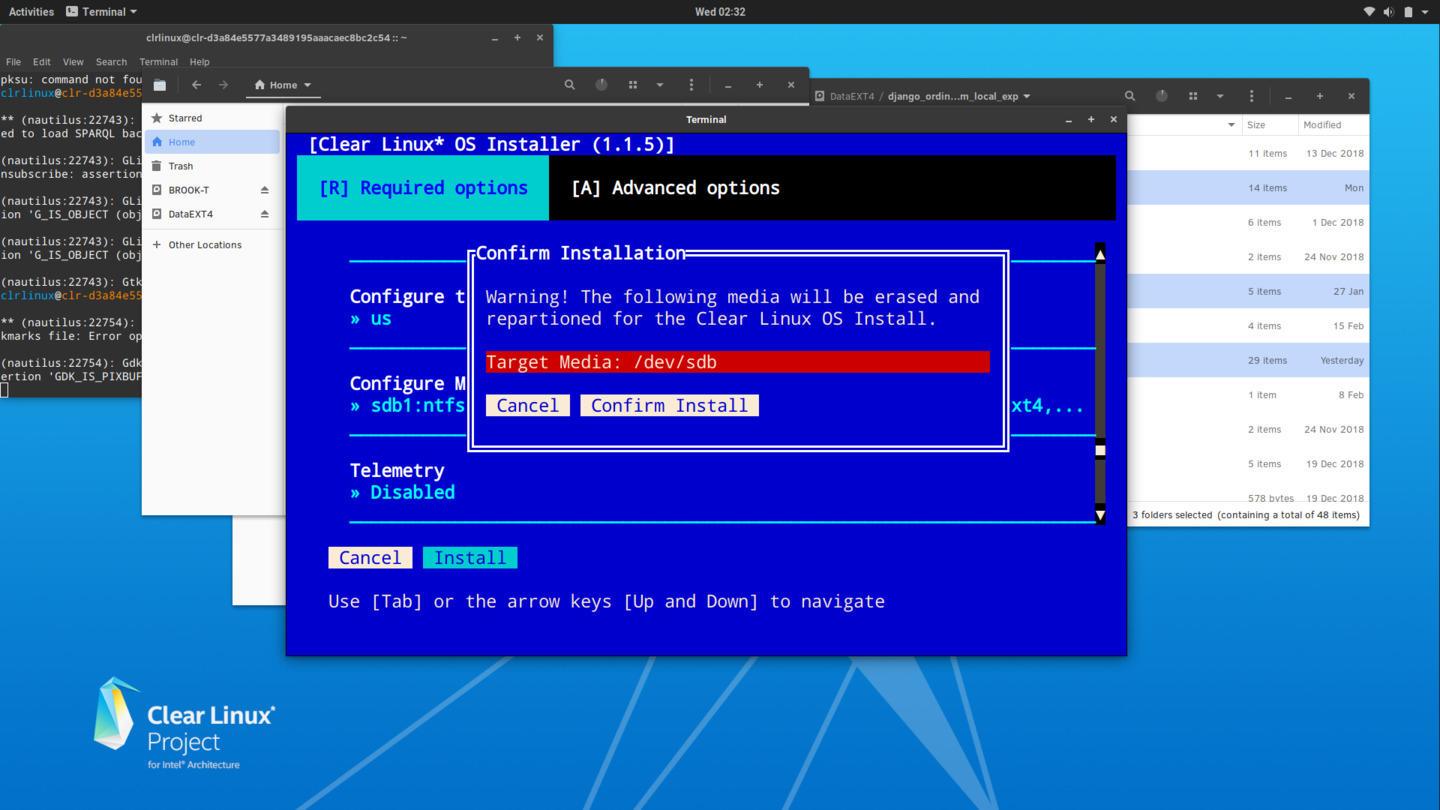Minimize the installer Terminal window

click(1068, 120)
